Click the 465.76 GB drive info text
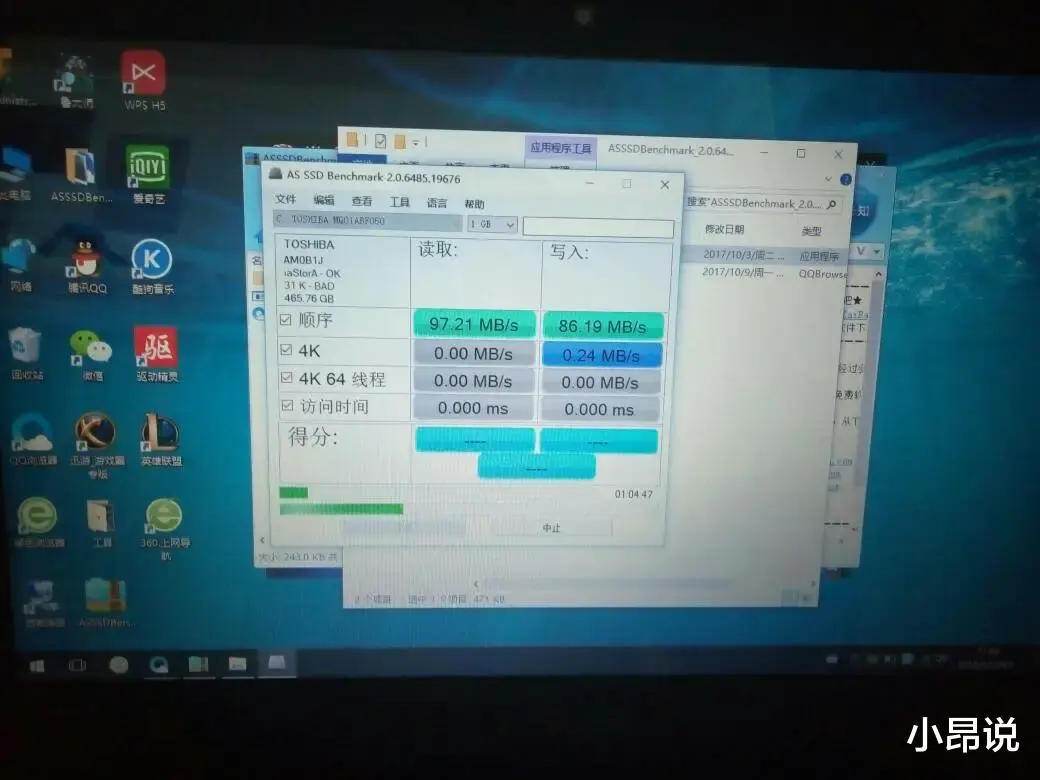 (x=308, y=298)
